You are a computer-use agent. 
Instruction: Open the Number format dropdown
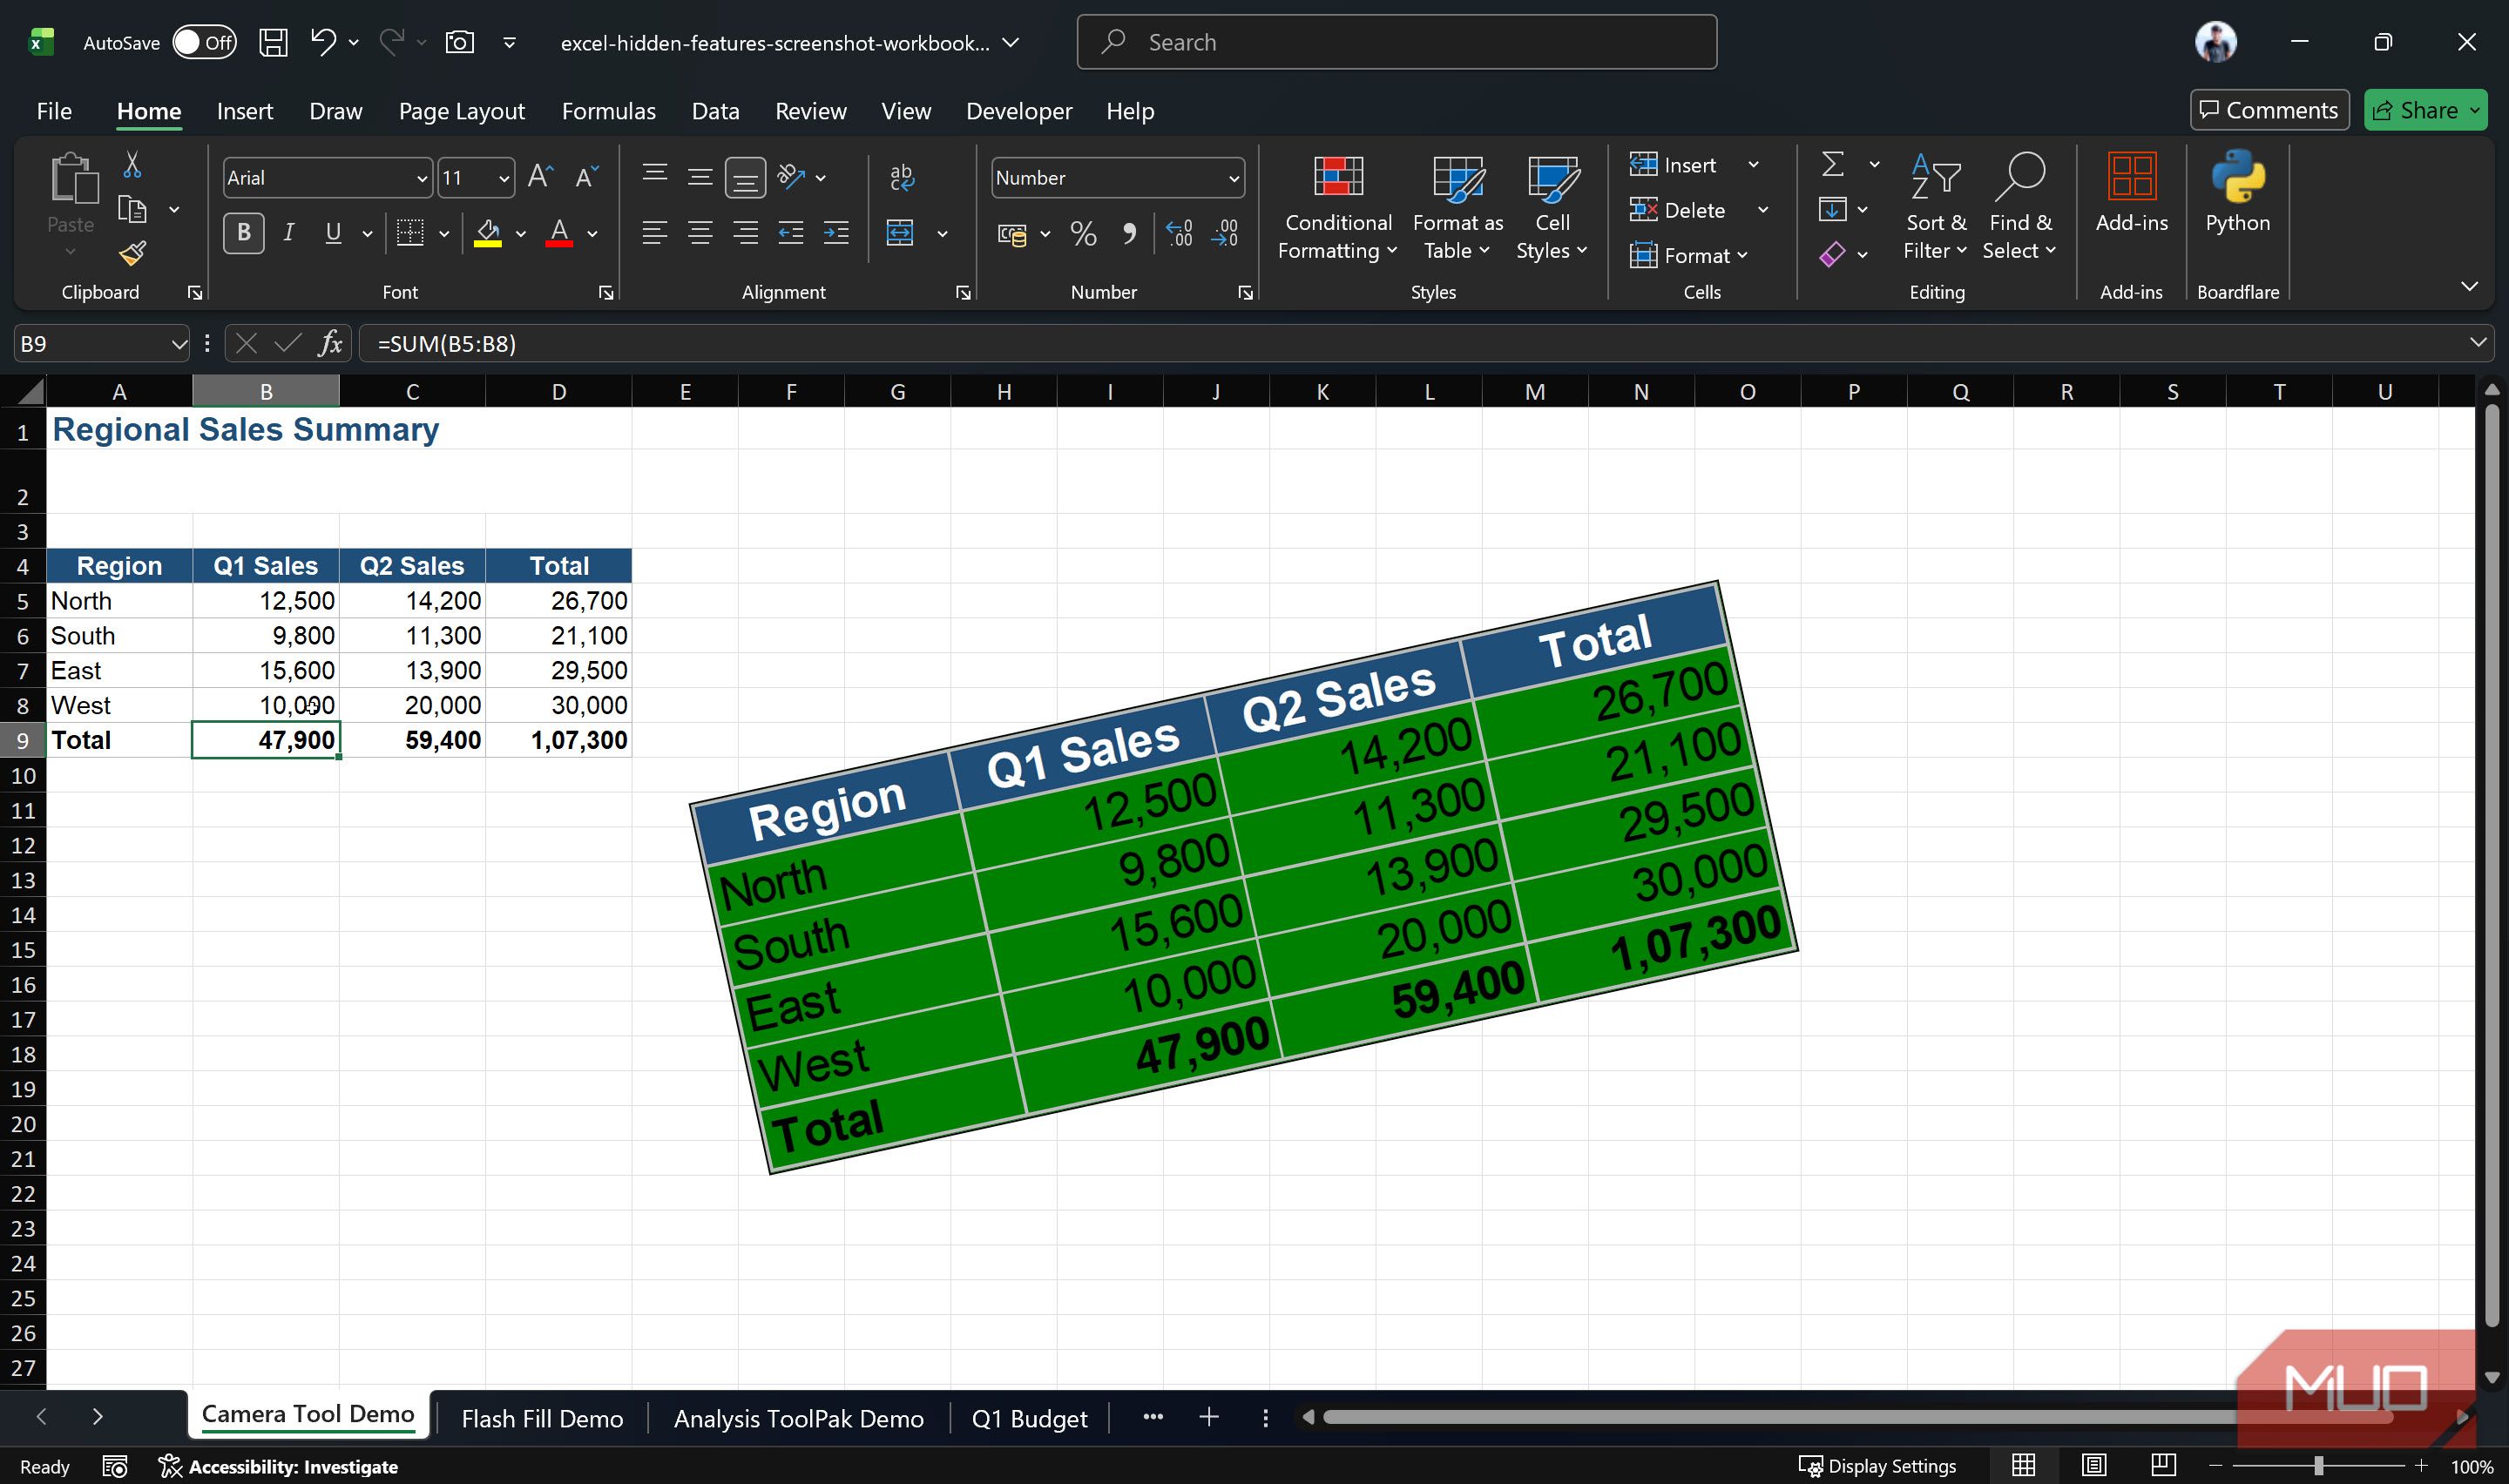point(1234,178)
